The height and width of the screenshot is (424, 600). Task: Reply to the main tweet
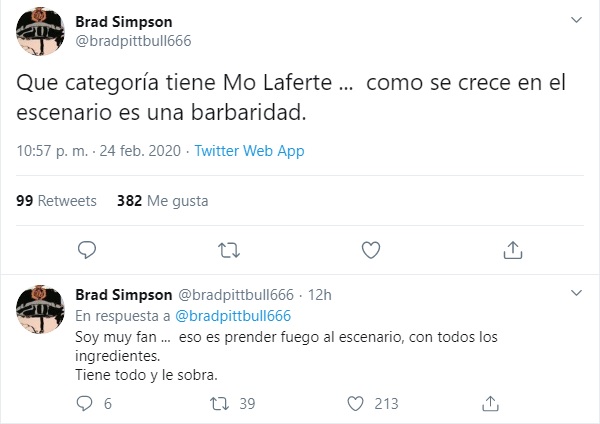click(87, 249)
